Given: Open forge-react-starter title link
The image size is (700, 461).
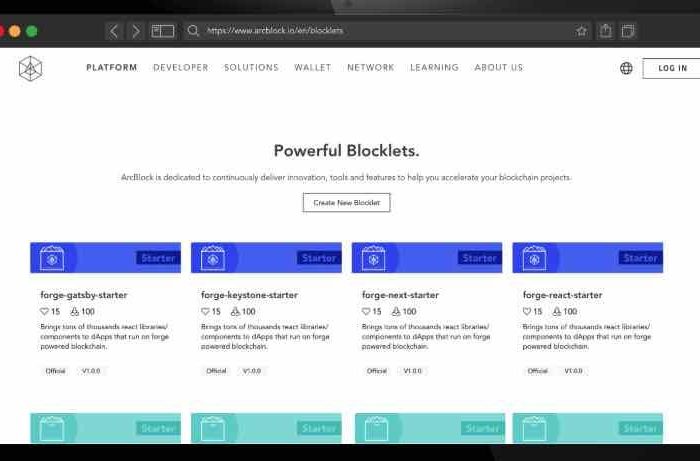Looking at the screenshot, I should [562, 295].
